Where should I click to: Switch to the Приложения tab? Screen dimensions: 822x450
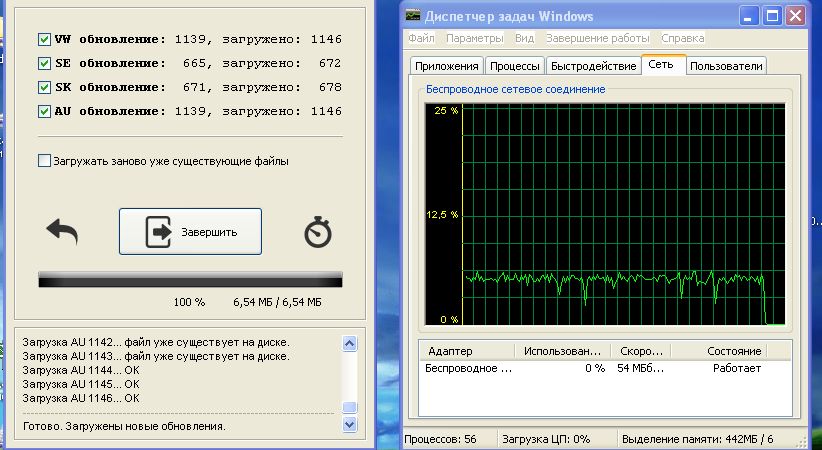[445, 66]
